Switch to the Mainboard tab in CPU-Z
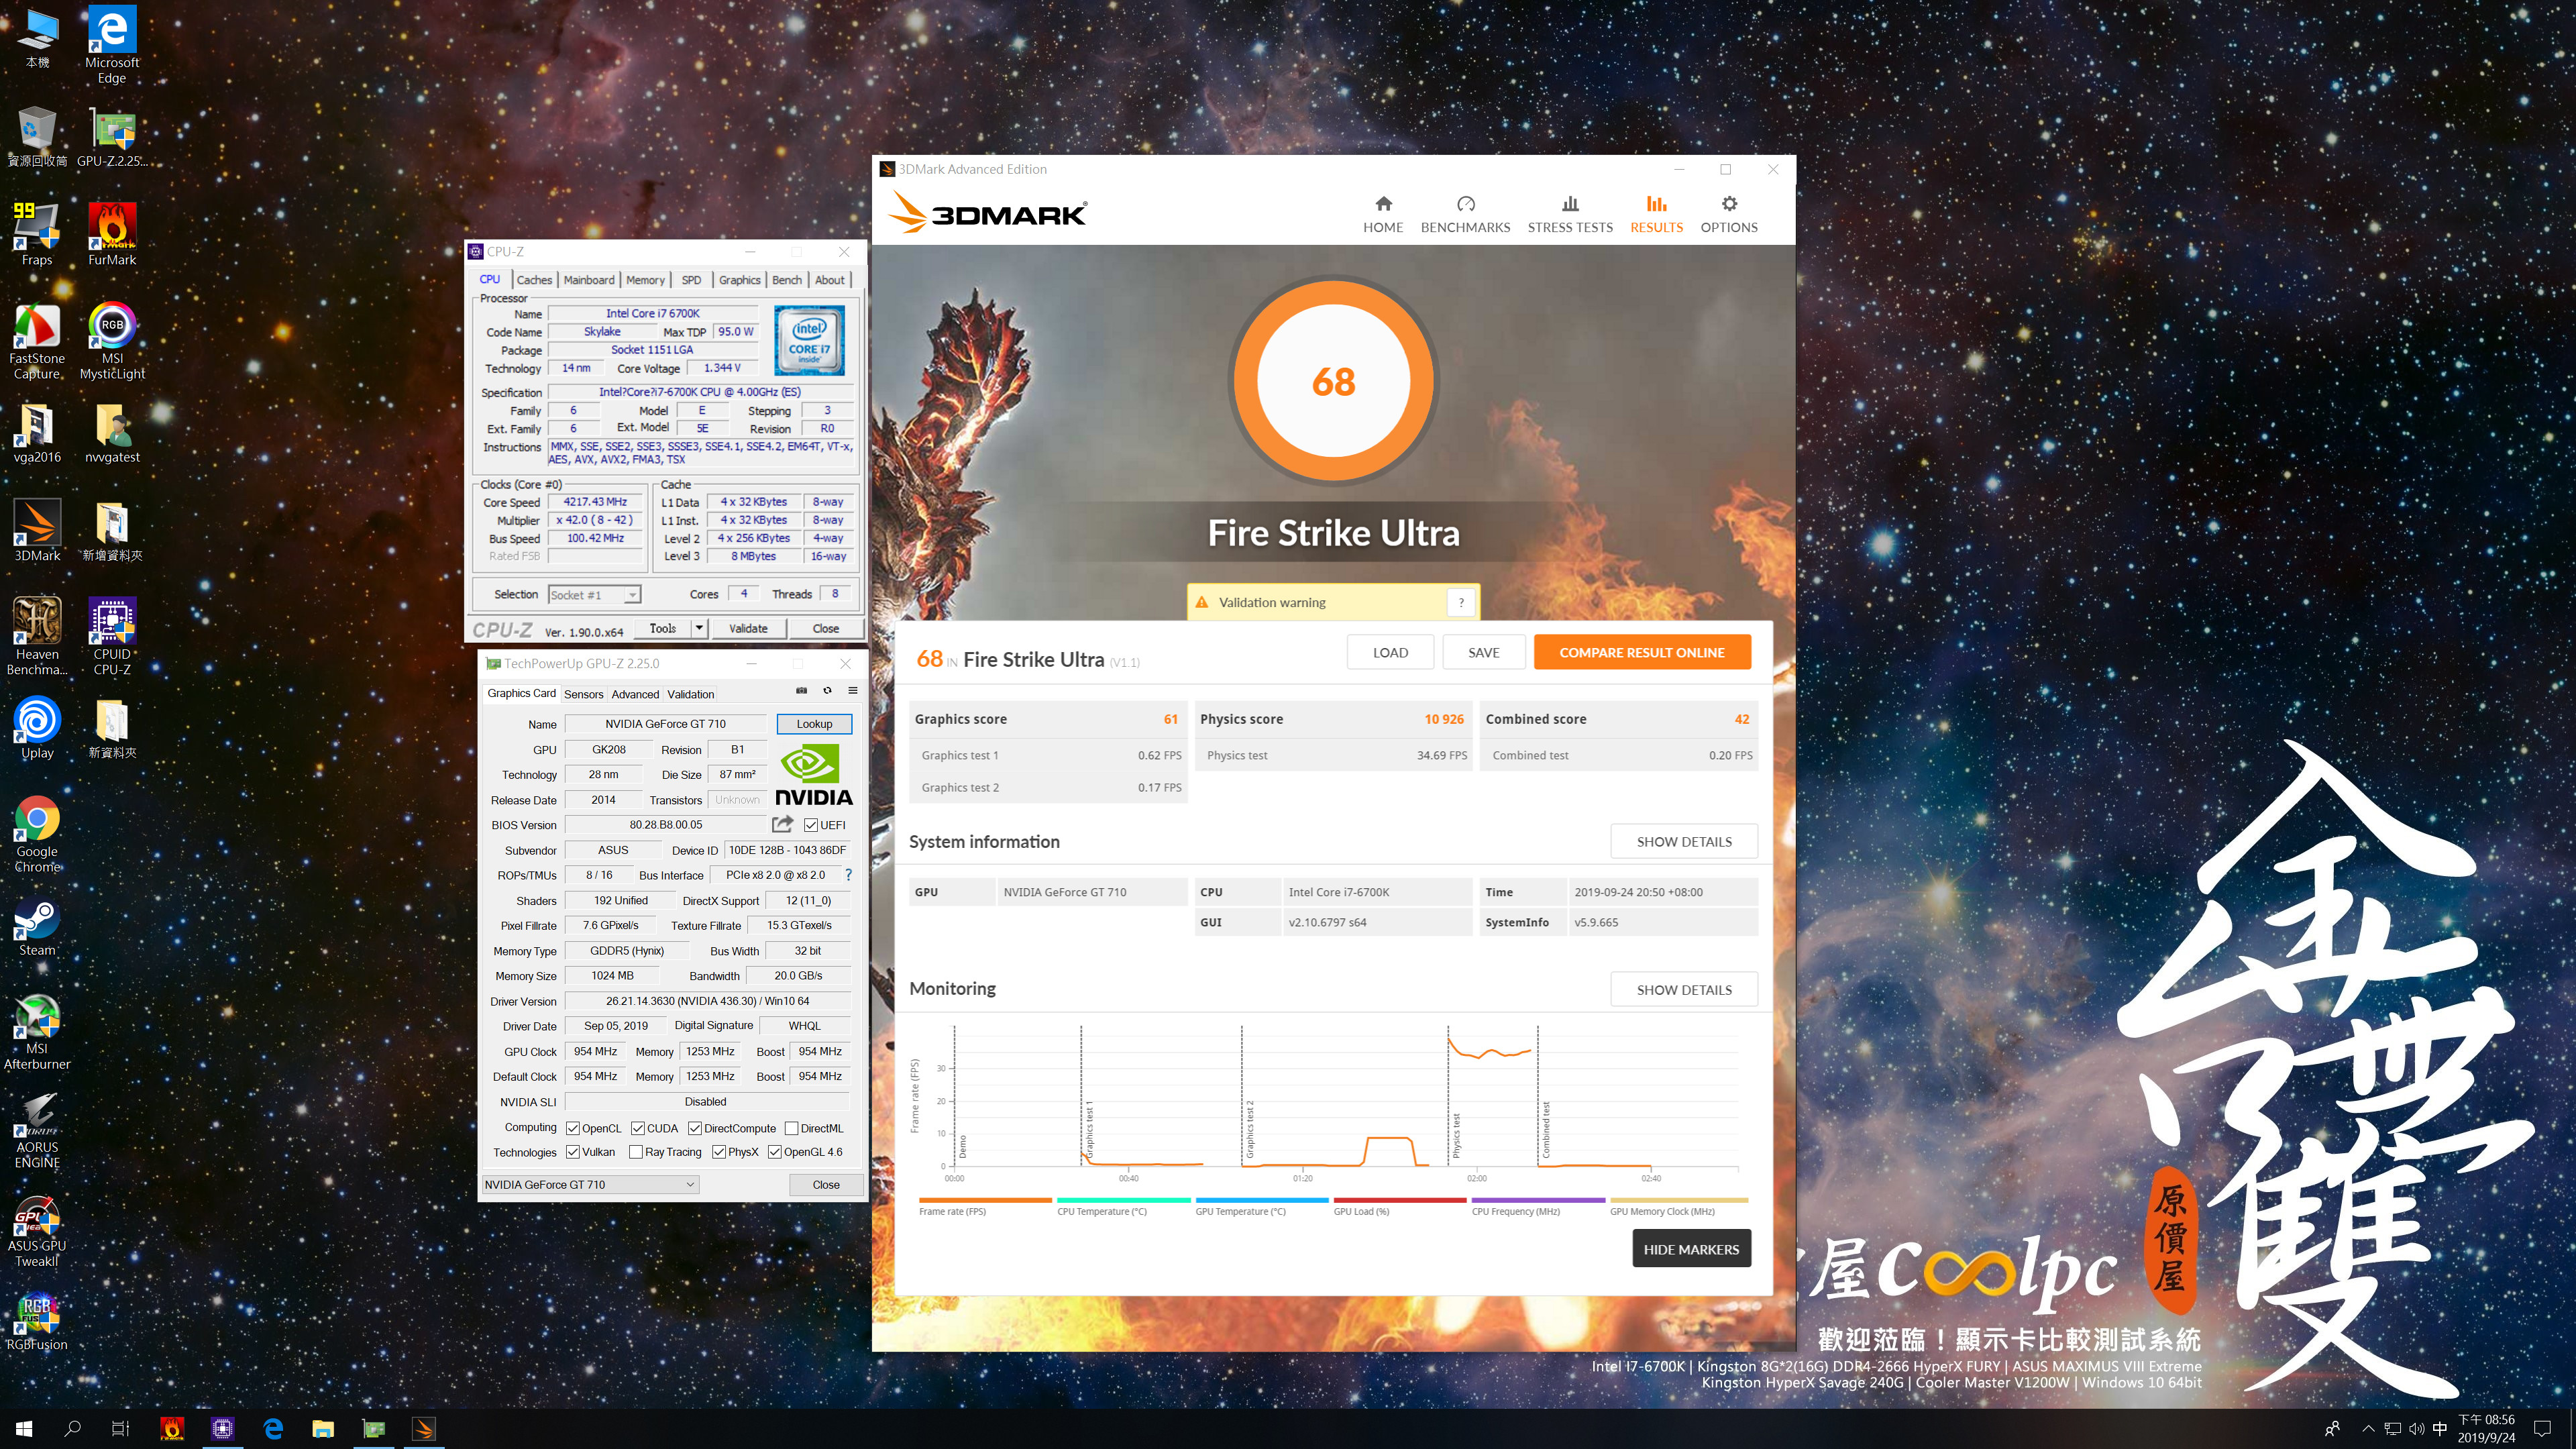The height and width of the screenshot is (1449, 2576). tap(589, 280)
